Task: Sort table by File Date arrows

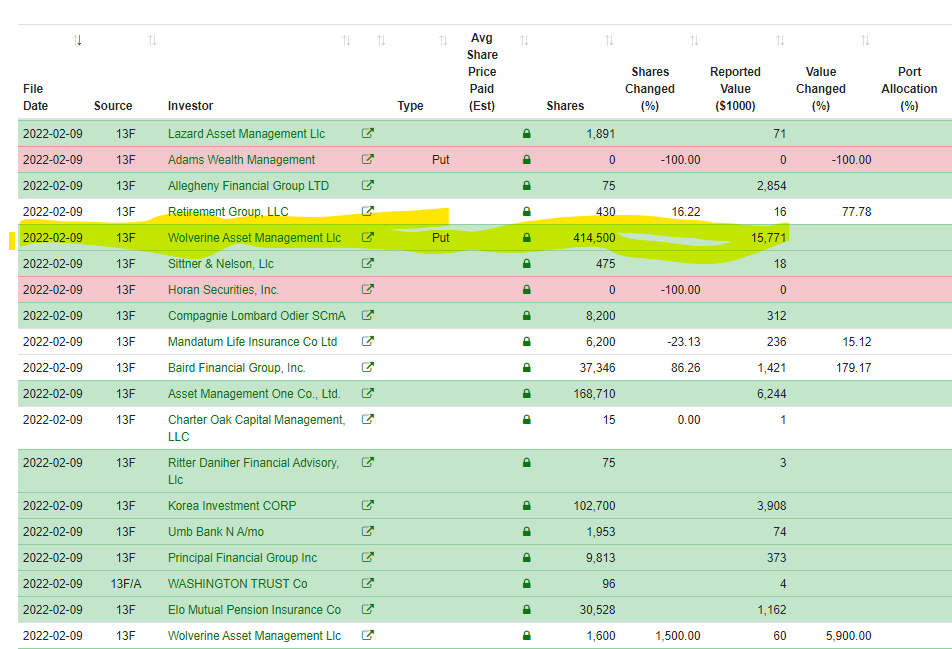Action: click(x=78, y=40)
